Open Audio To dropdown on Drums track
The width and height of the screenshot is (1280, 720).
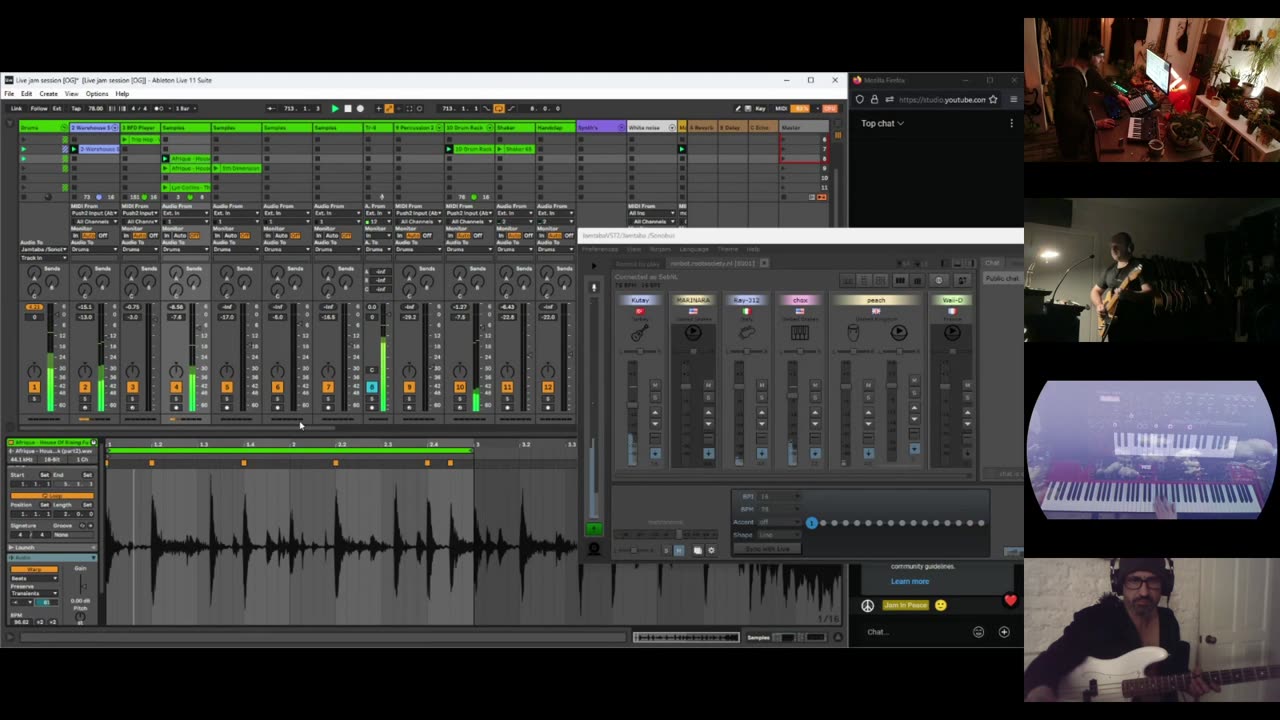[44, 249]
